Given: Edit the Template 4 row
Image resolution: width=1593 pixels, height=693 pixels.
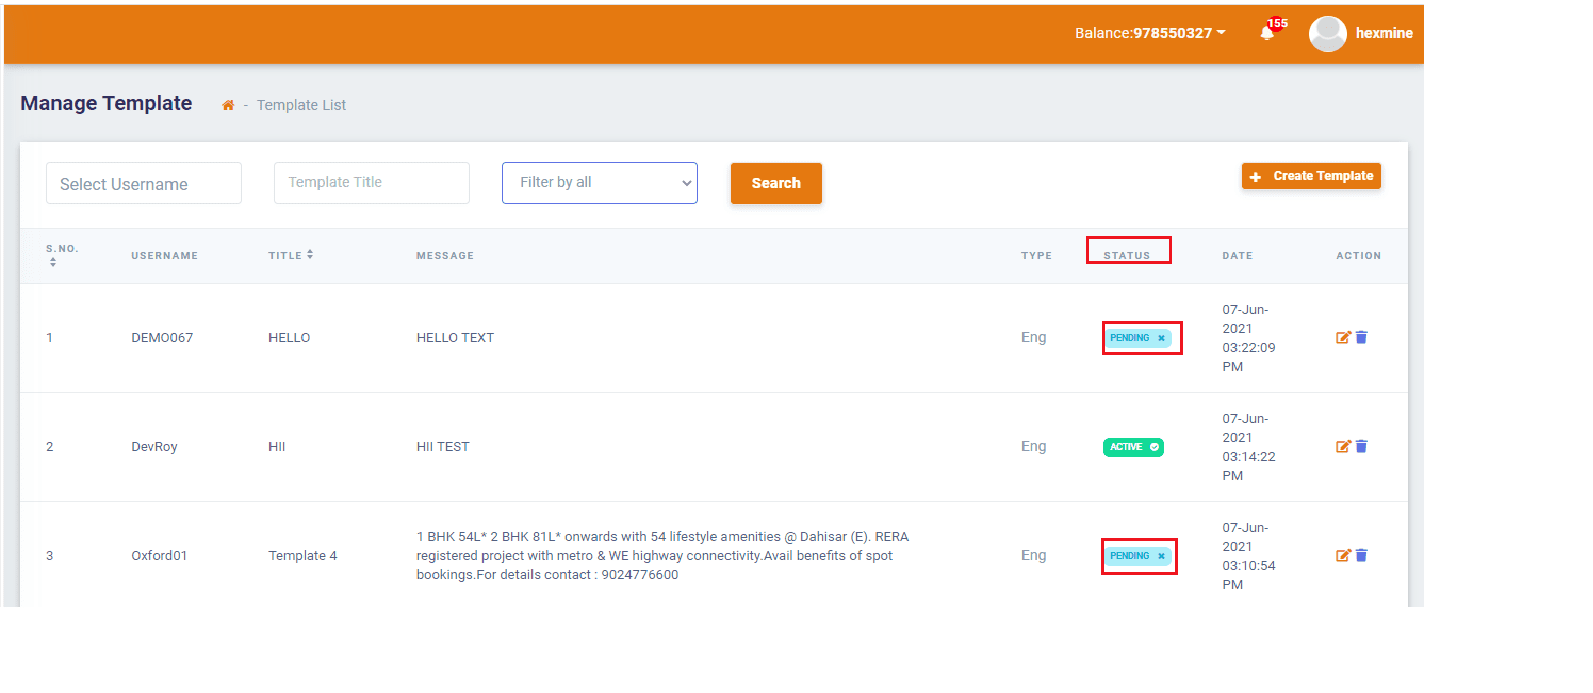Looking at the screenshot, I should click(1343, 556).
